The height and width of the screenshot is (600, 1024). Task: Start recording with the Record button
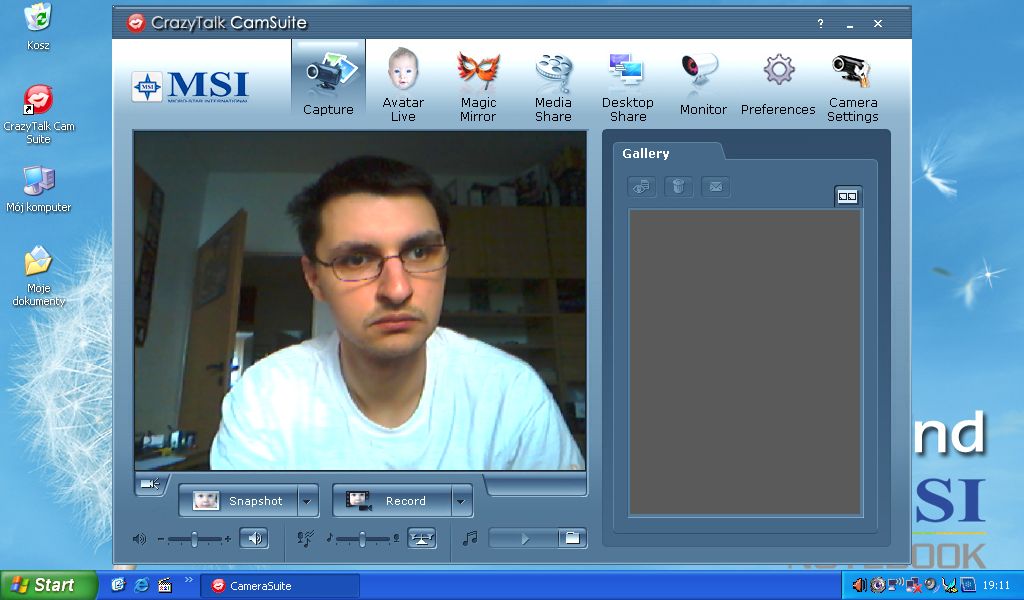point(392,501)
